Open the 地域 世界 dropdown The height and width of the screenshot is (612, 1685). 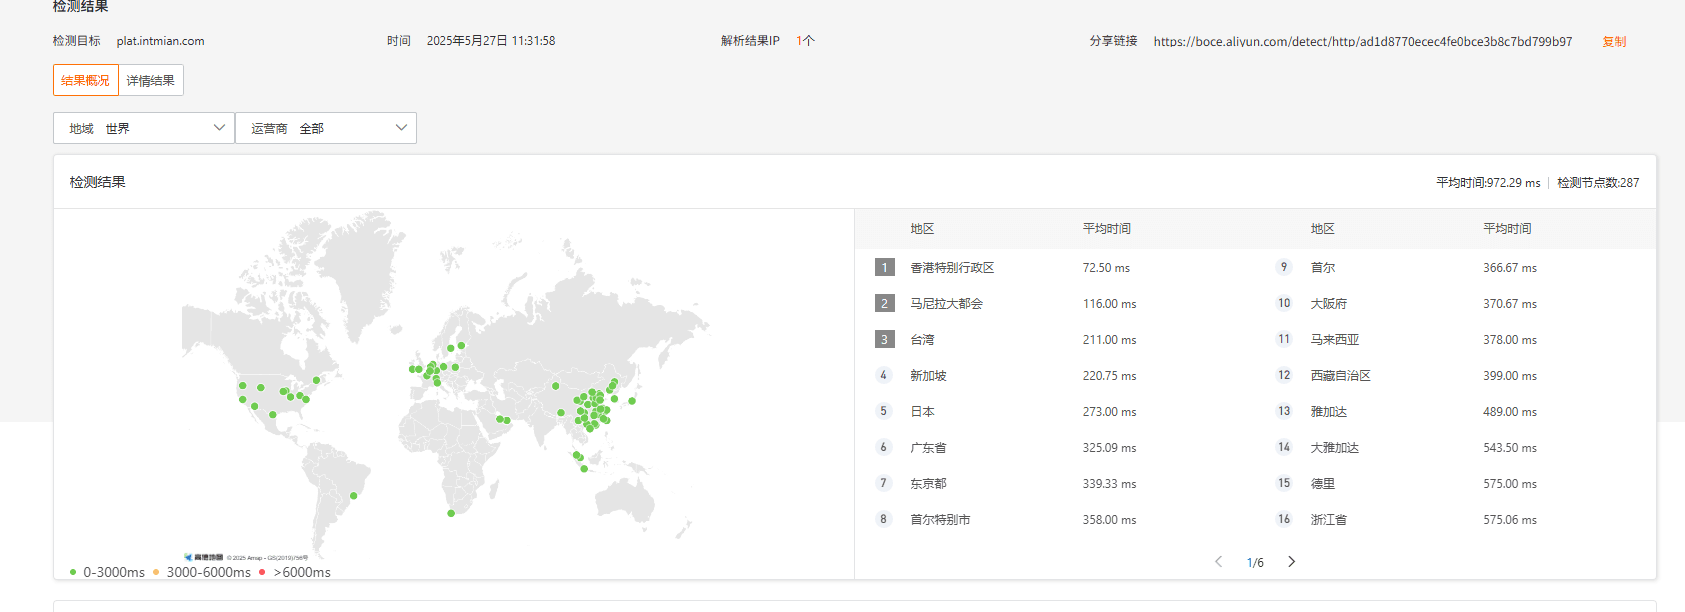[144, 128]
